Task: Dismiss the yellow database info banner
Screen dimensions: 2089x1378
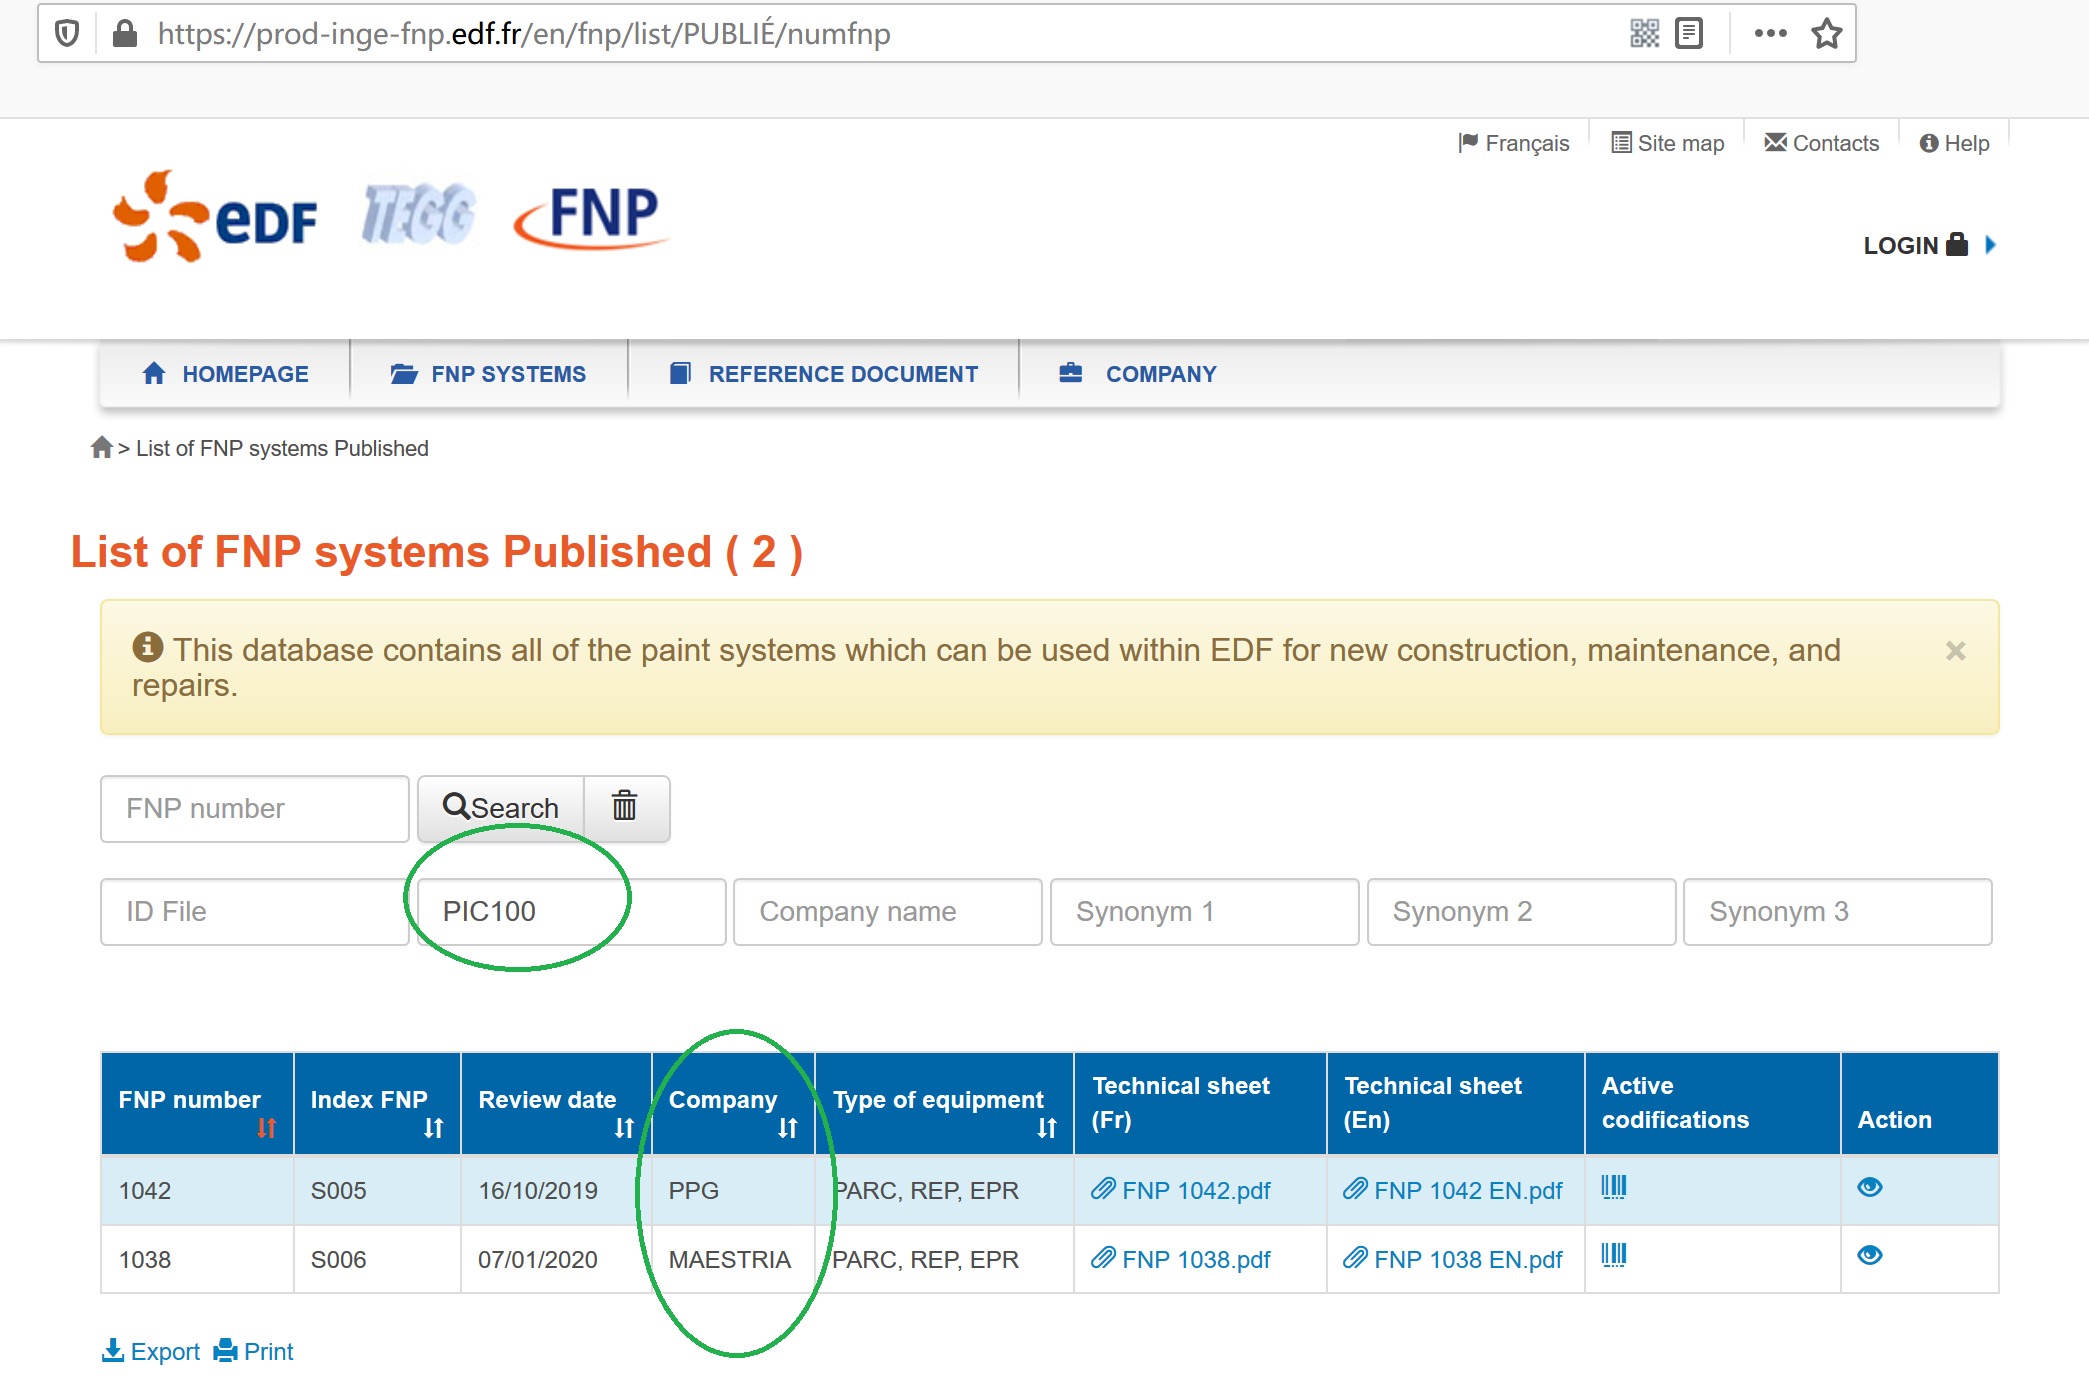Action: tap(1955, 651)
